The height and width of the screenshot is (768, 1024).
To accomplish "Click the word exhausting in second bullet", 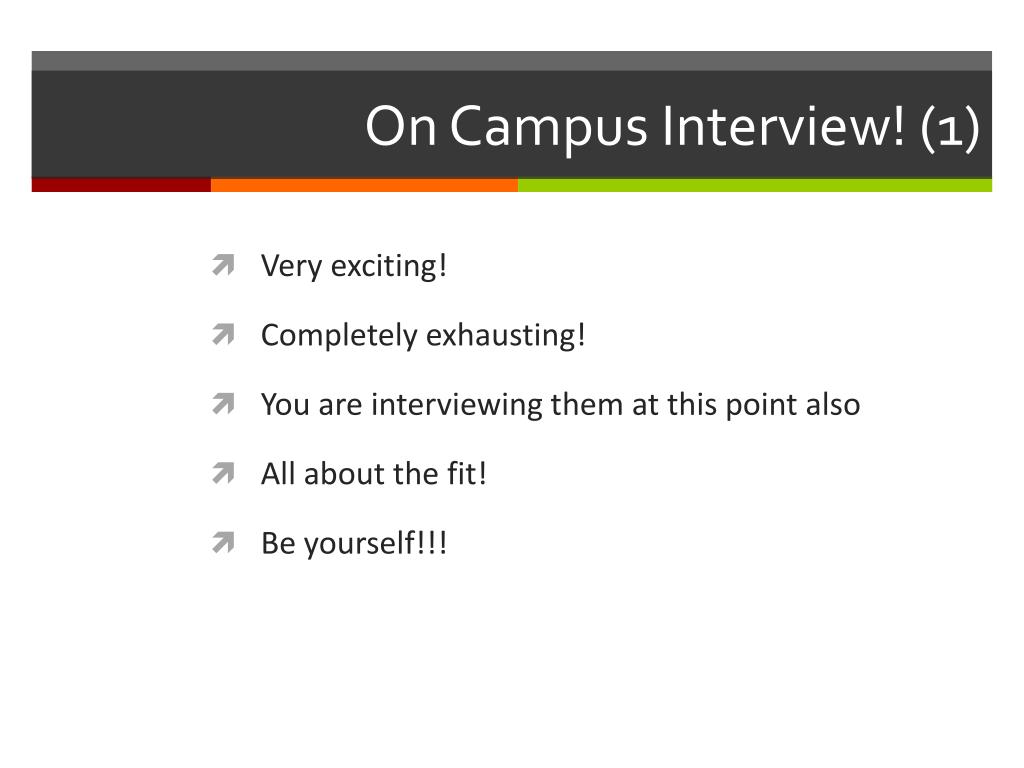I will point(506,336).
